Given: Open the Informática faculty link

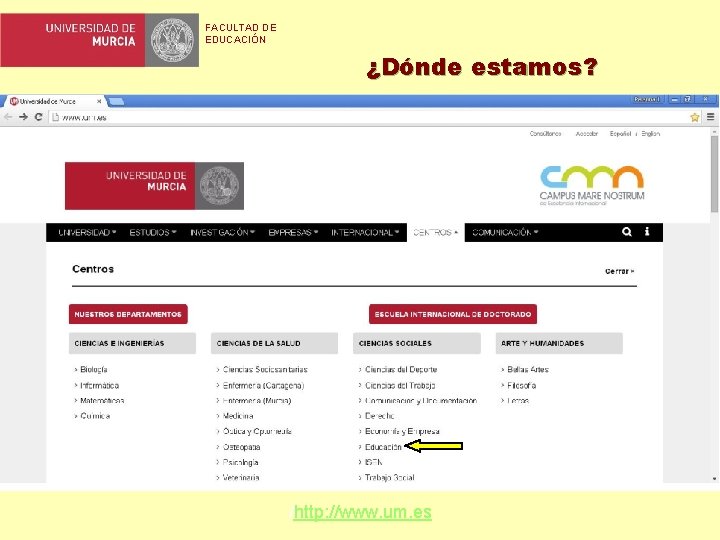Looking at the screenshot, I should pyautogui.click(x=100, y=385).
